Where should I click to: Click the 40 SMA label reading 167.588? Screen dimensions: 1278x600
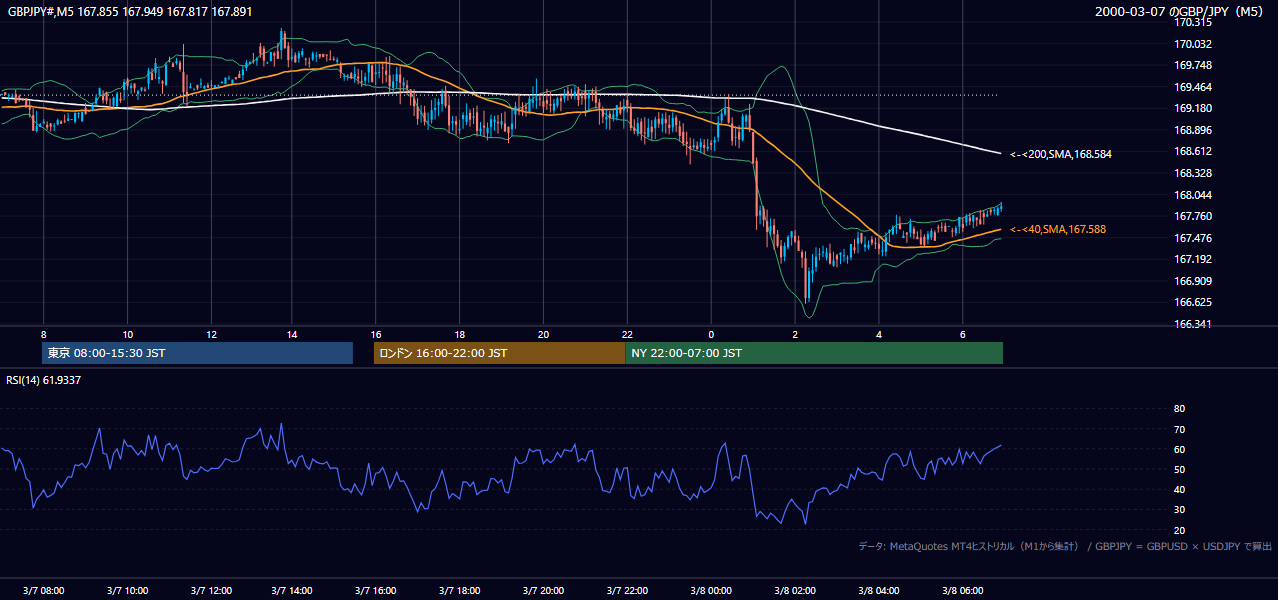[x=1058, y=230]
